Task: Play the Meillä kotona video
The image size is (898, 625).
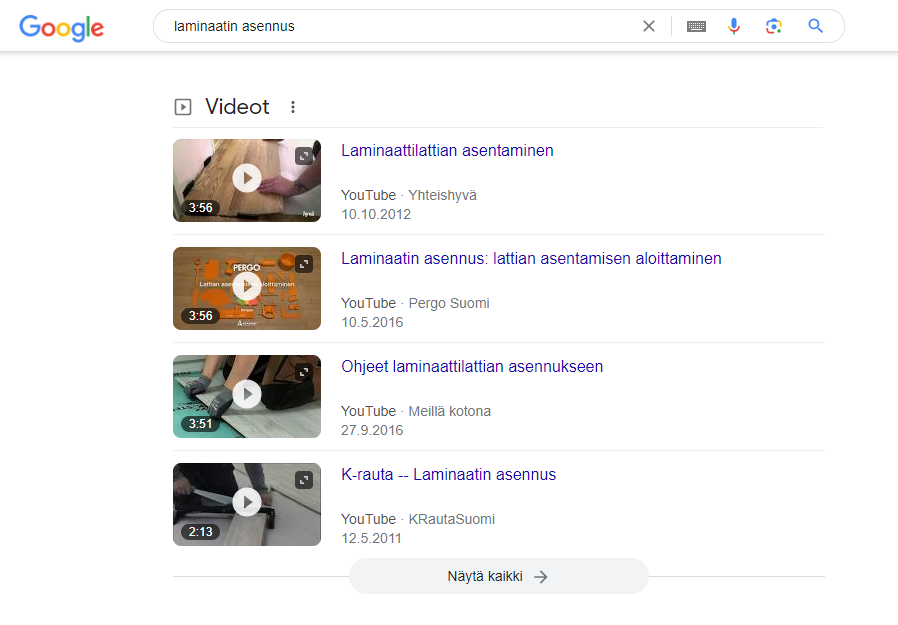Action: 247,396
